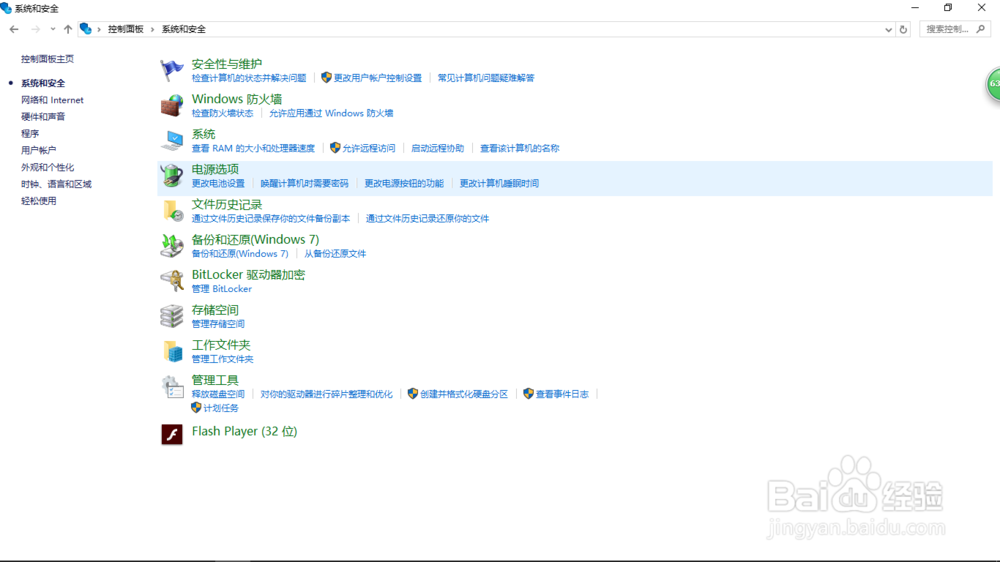Image resolution: width=1000 pixels, height=562 pixels.
Task: Open 启动远程协助 link
Action: pos(438,148)
